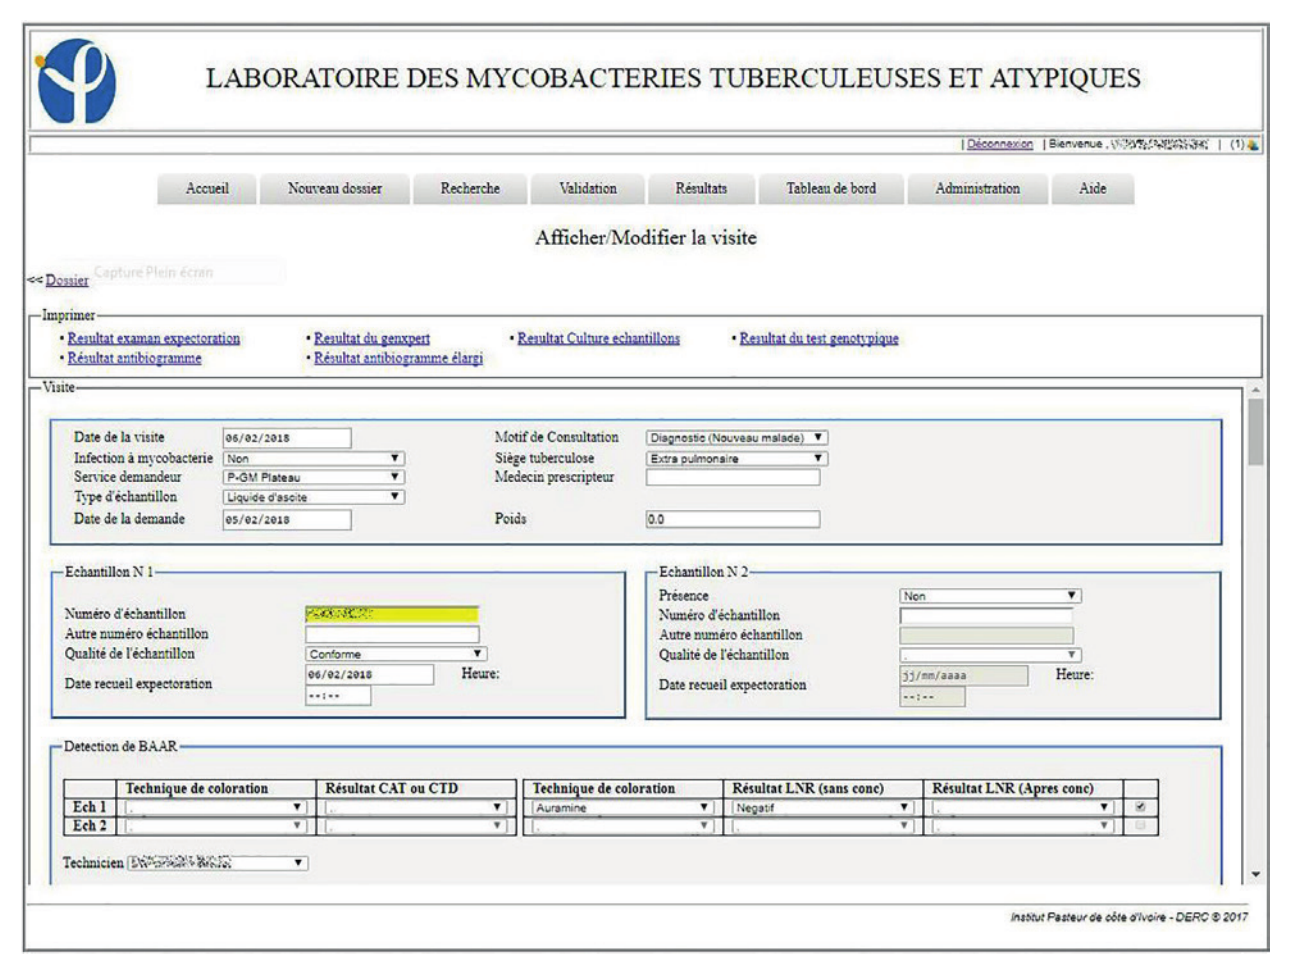The image size is (1290, 978).
Task: Expand the Technicien dropdown
Action: [x=218, y=863]
